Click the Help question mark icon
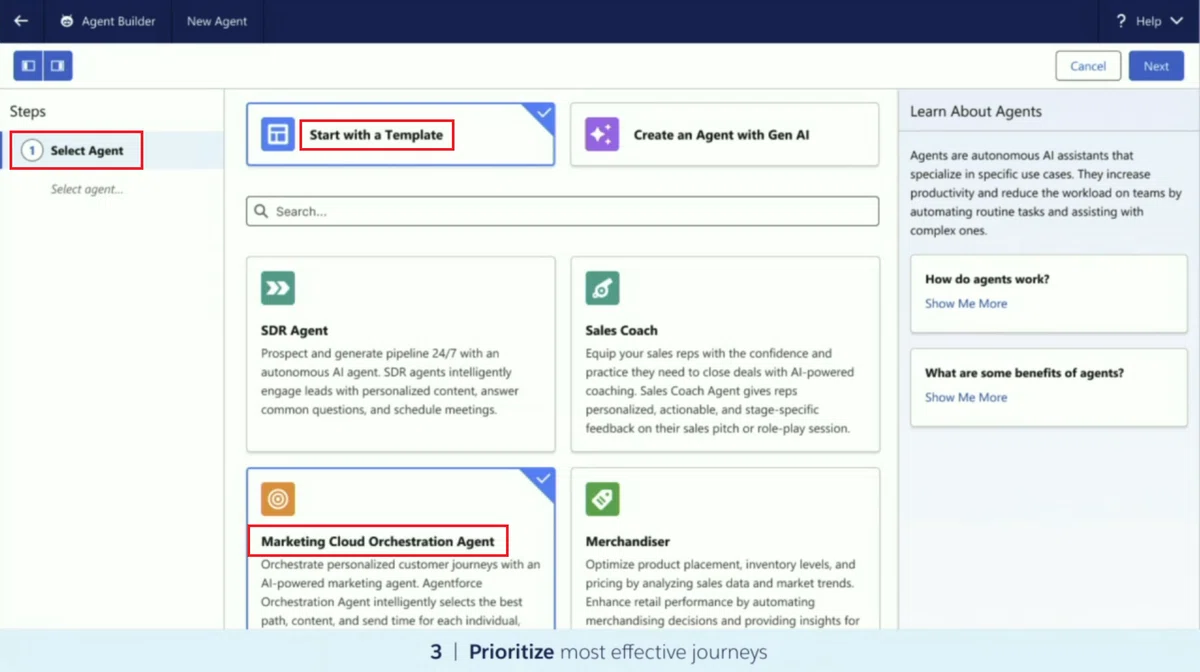This screenshot has width=1200, height=672. [x=1121, y=21]
